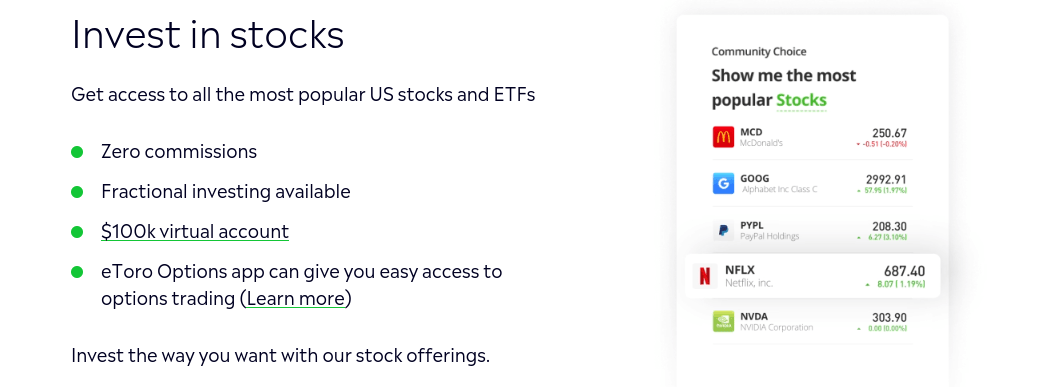This screenshot has width=1064, height=387.
Task: Click the PayPal logo icon
Action: click(723, 230)
